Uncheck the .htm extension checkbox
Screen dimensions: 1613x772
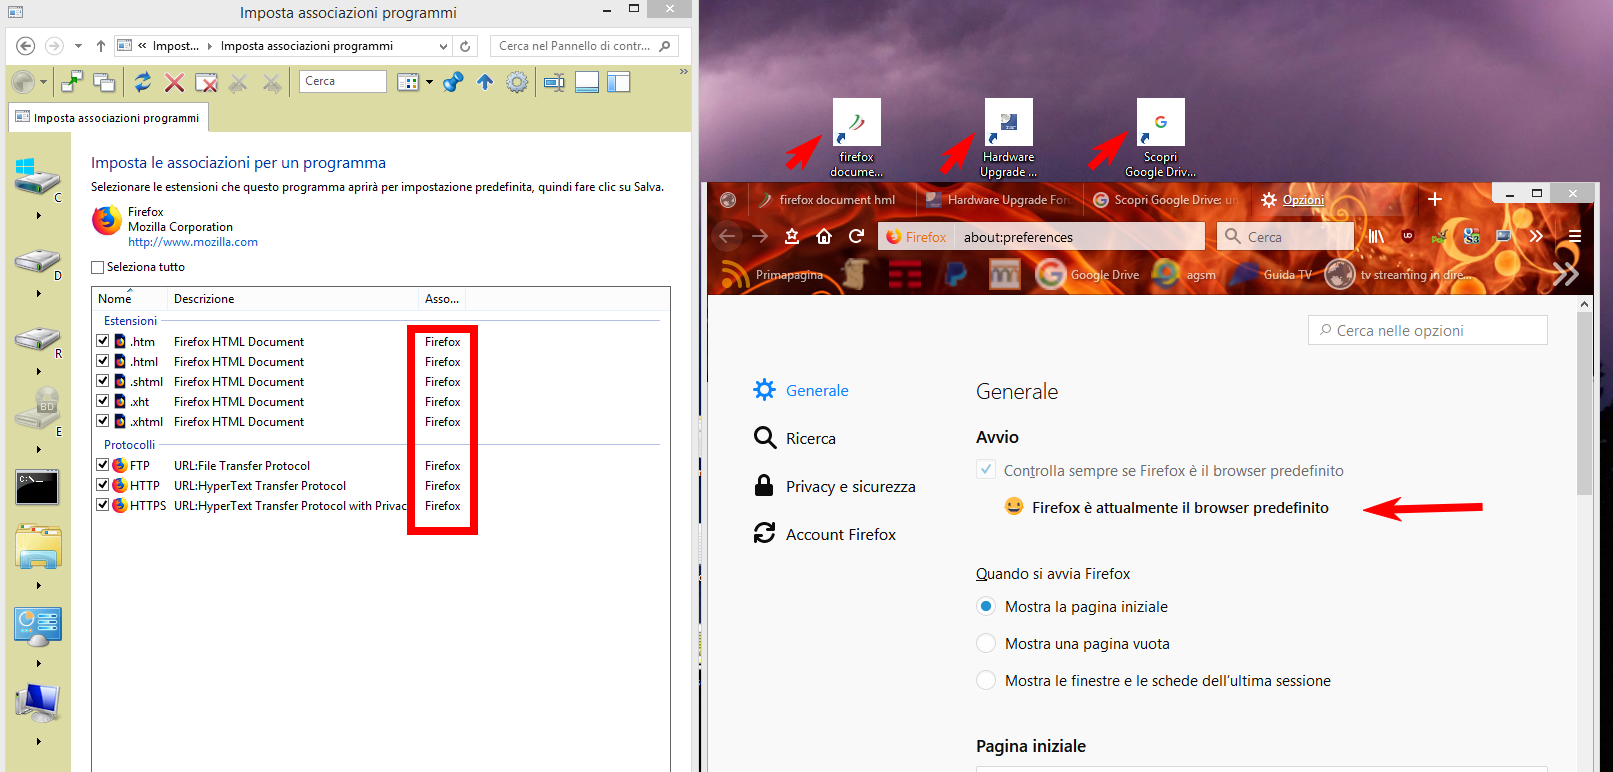pos(102,341)
